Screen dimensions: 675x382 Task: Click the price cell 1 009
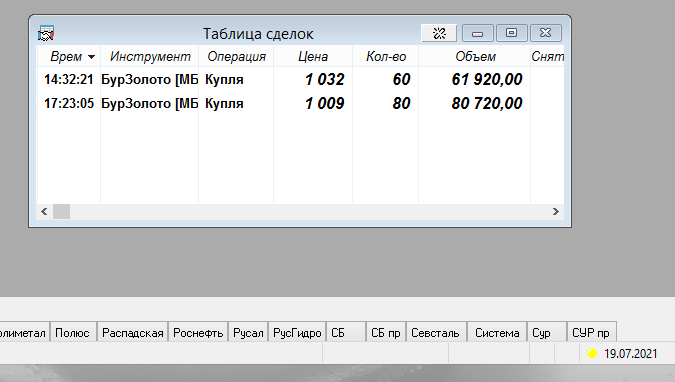325,103
